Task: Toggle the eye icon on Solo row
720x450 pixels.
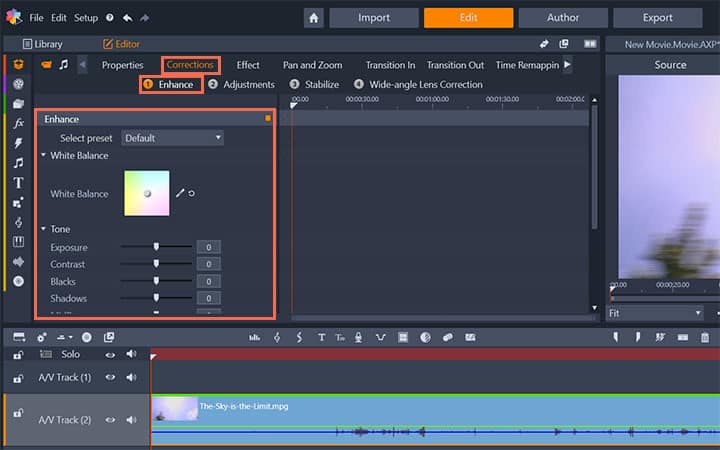Action: coord(110,354)
